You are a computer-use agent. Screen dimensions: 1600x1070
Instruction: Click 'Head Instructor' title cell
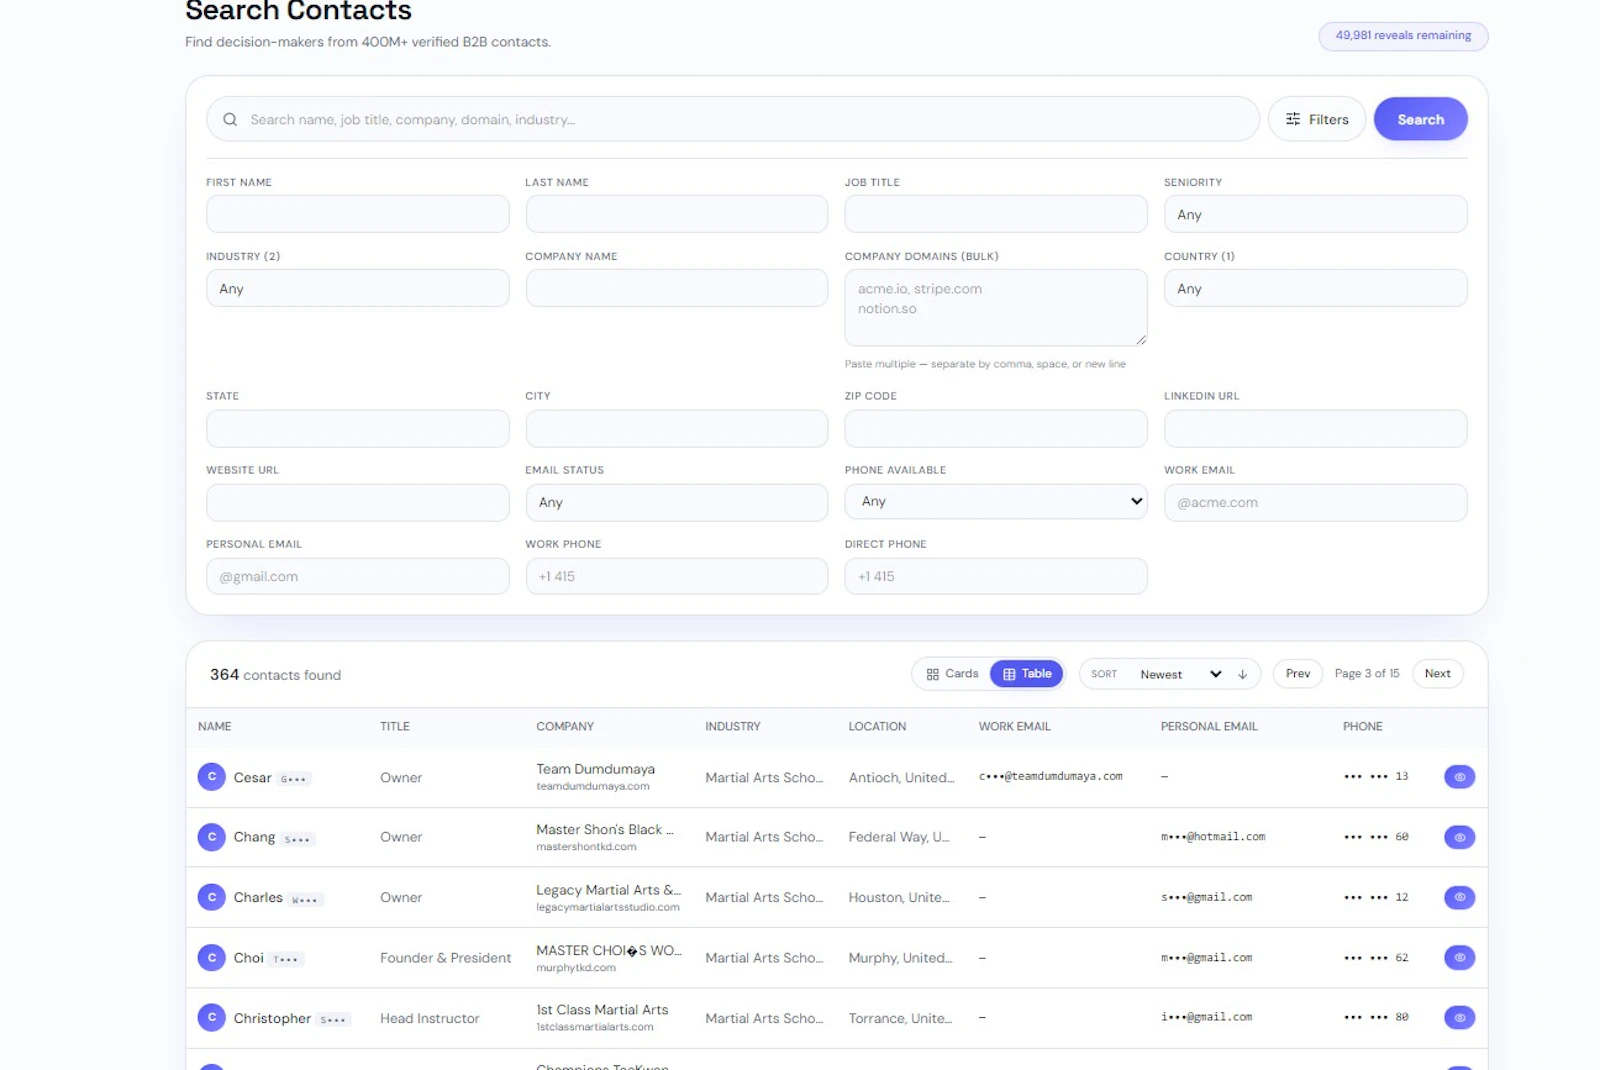430,1018
